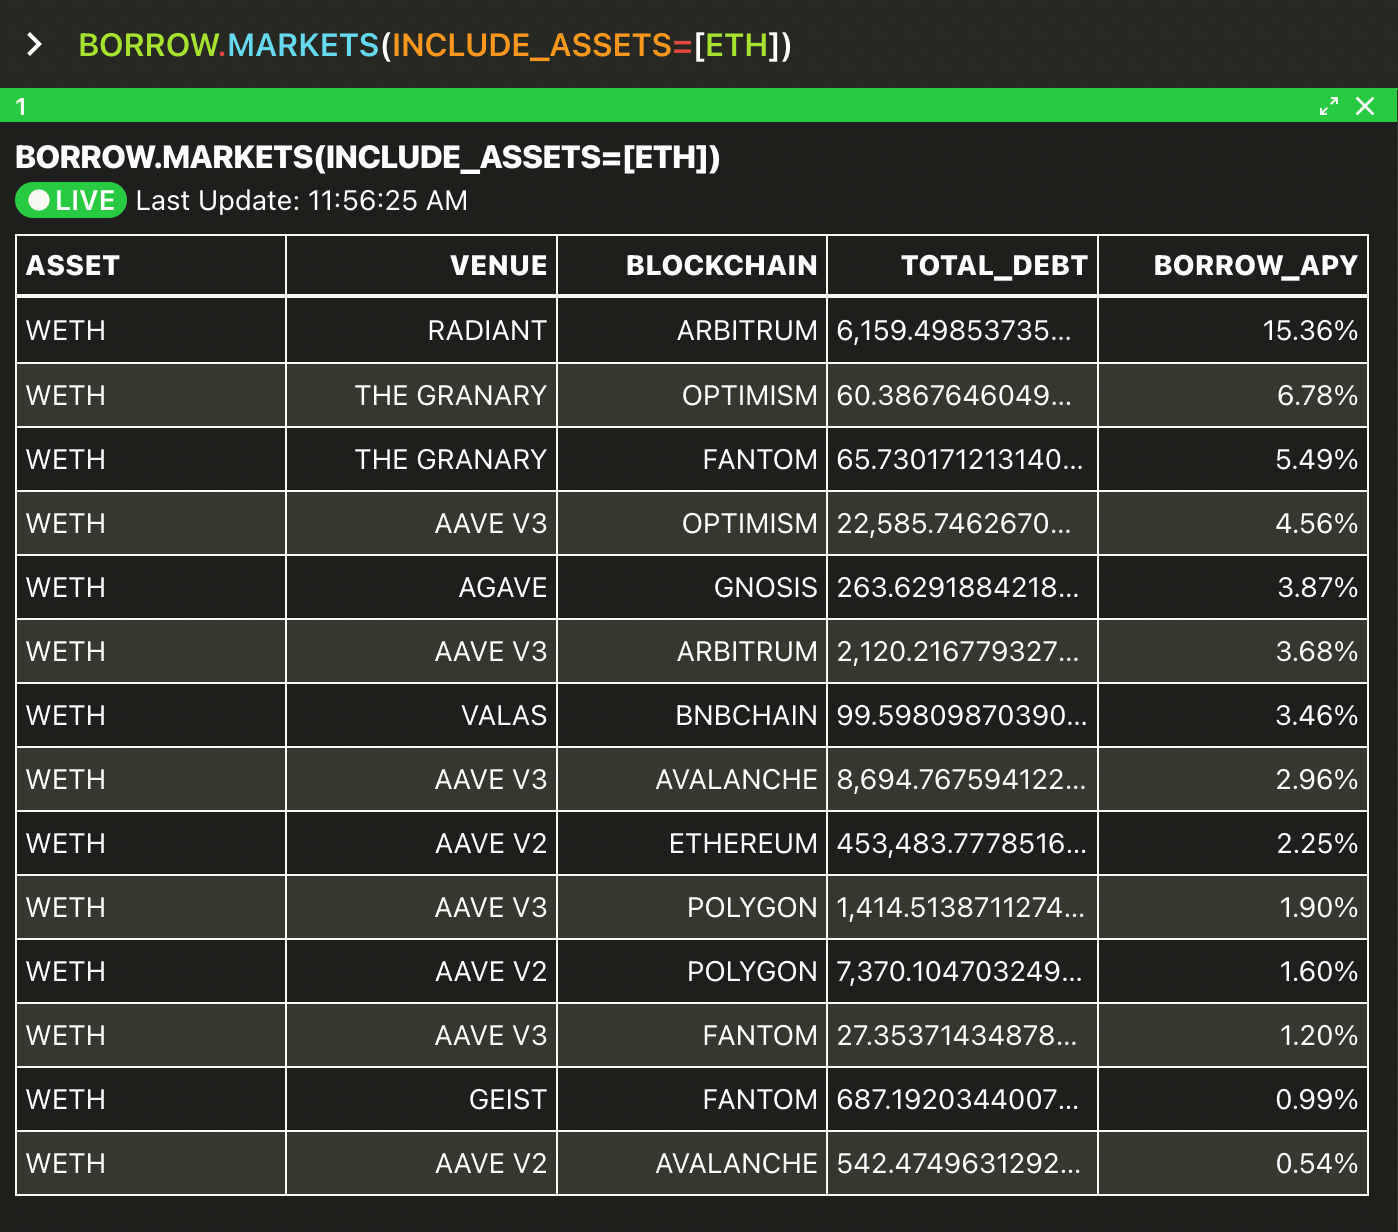Screen dimensions: 1398x1232
Task: Click total debt 453,483.7778516... cell
Action: point(963,843)
